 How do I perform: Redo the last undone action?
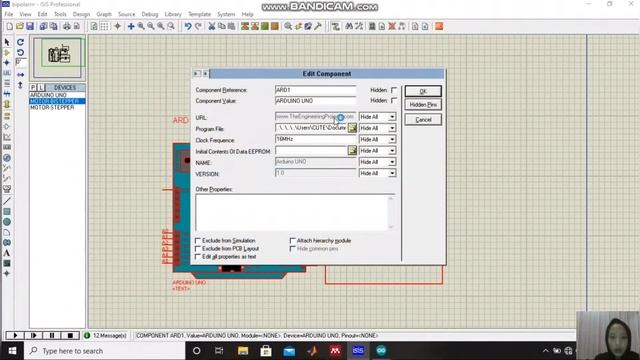198,27
